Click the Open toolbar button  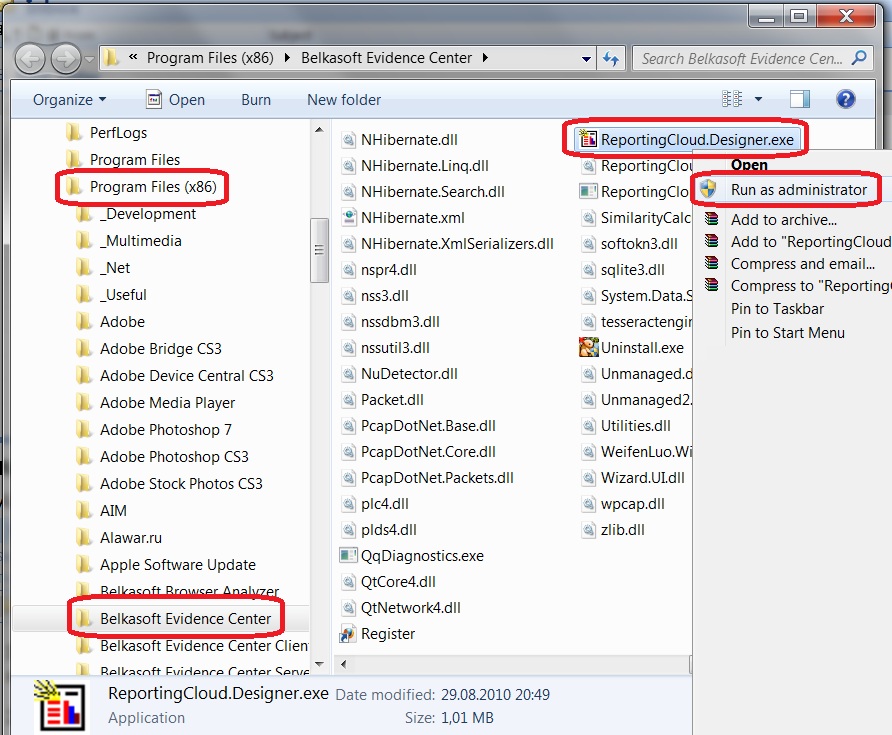click(175, 100)
